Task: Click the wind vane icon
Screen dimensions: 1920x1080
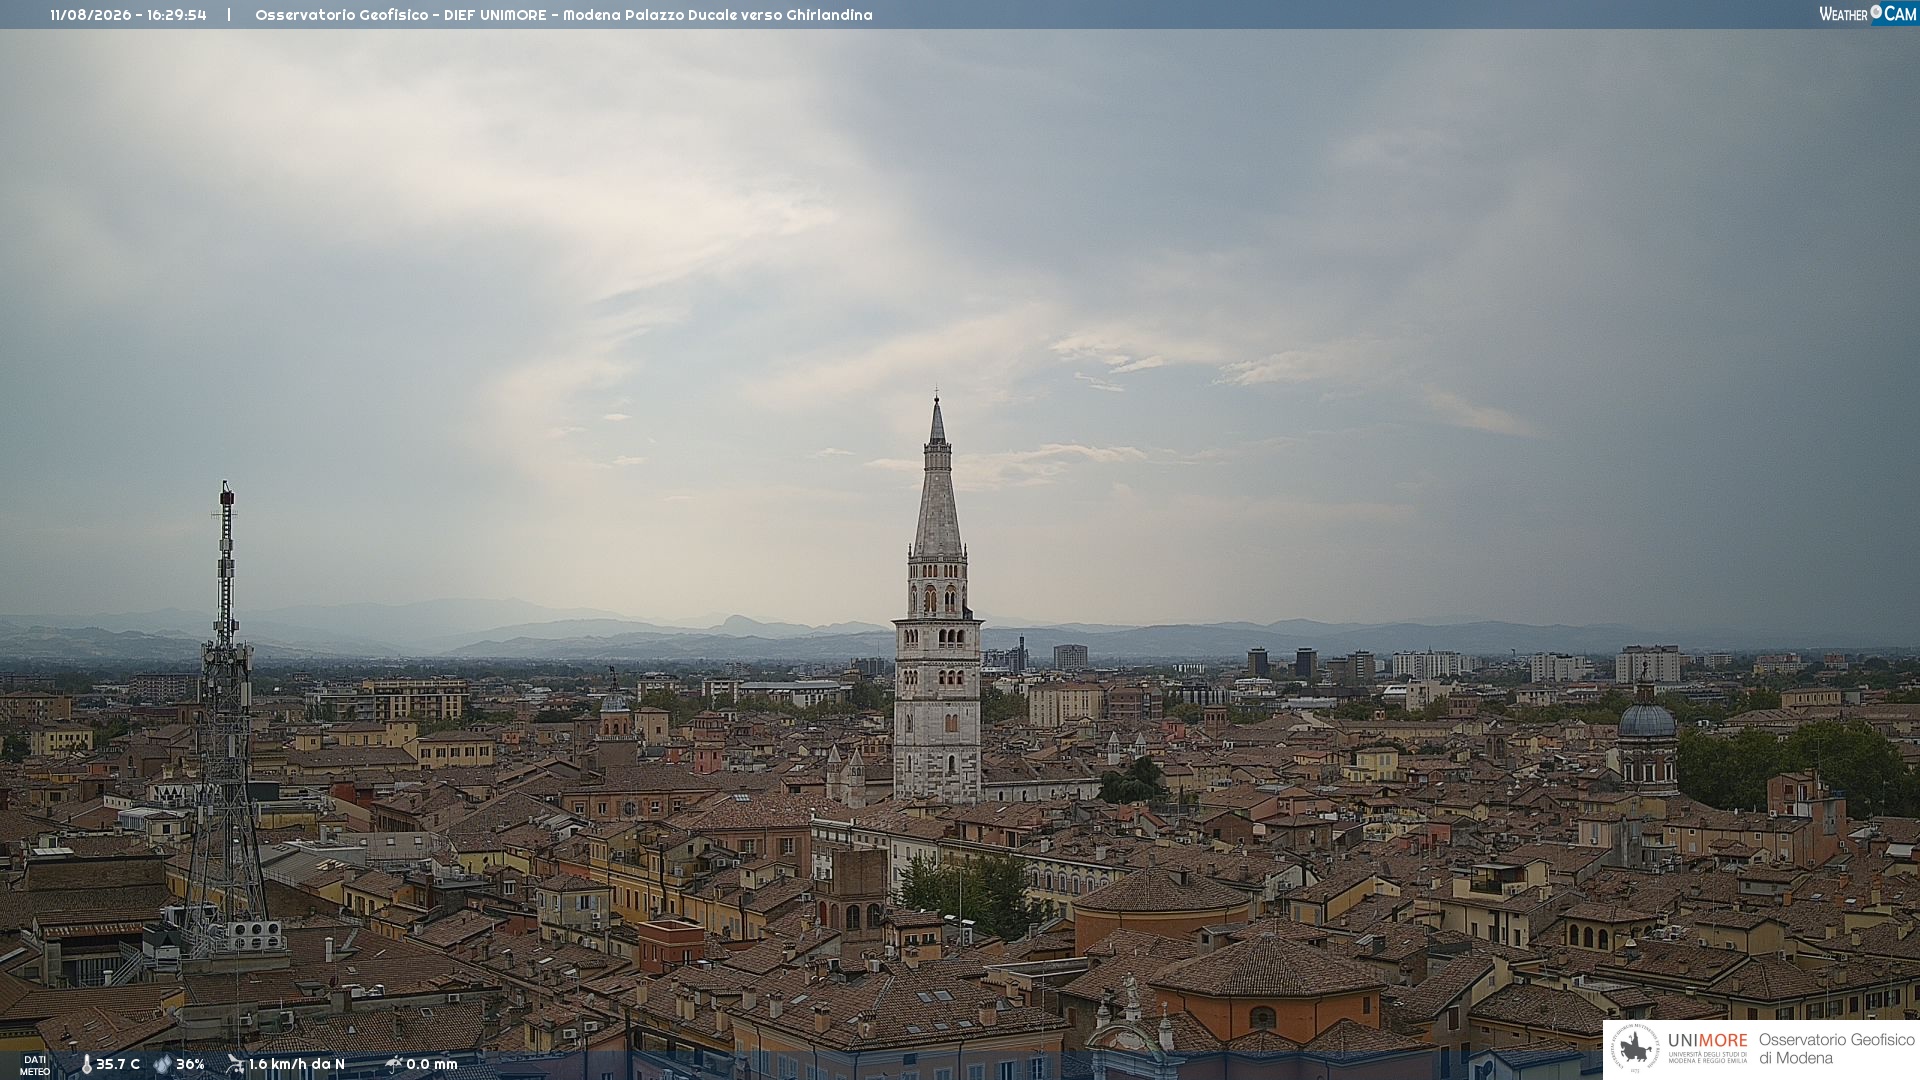Action: pyautogui.click(x=235, y=1064)
